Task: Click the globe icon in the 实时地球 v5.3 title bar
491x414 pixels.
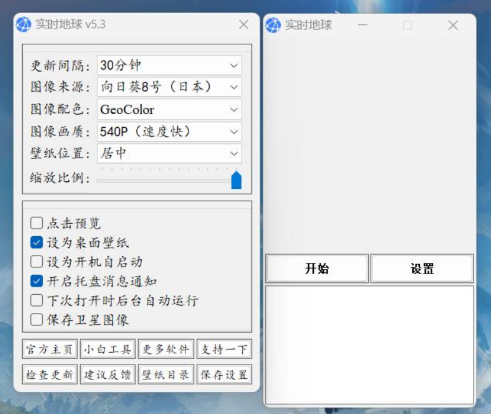Action: [x=23, y=24]
